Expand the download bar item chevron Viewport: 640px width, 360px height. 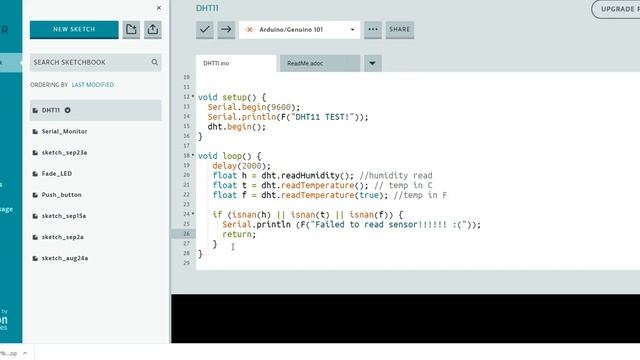click(25, 353)
